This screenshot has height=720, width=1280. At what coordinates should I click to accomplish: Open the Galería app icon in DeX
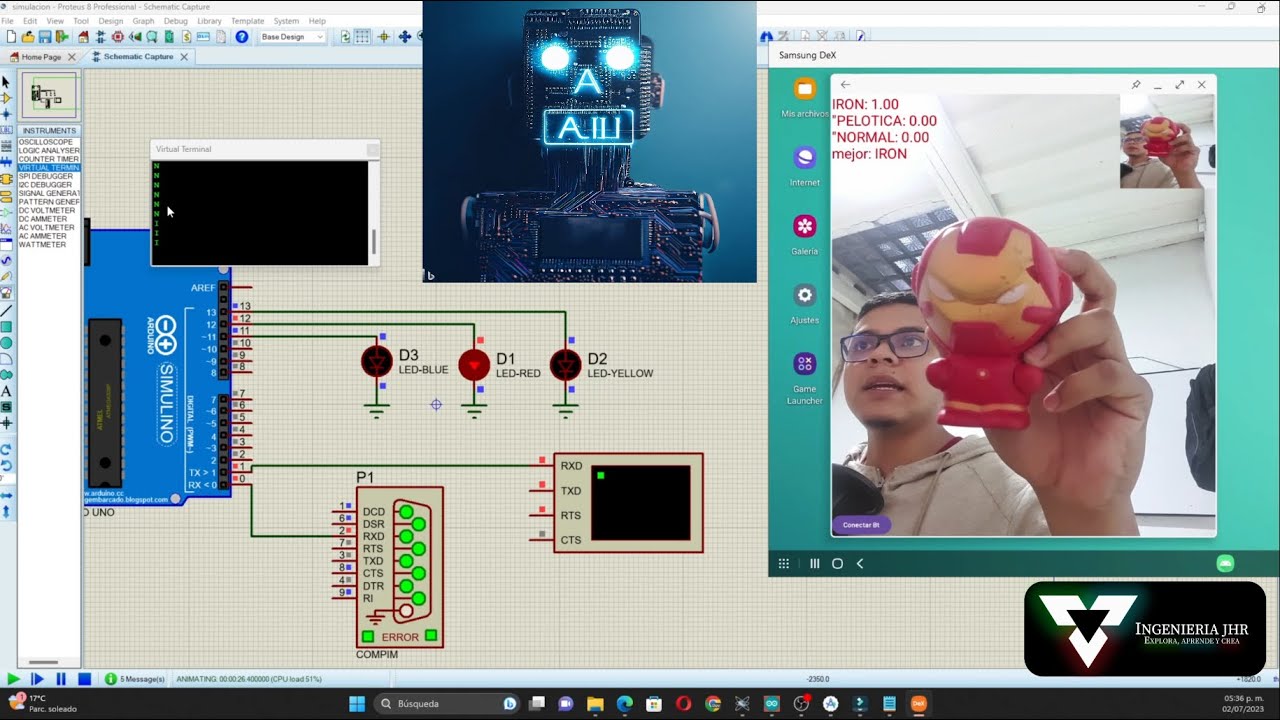pos(805,226)
